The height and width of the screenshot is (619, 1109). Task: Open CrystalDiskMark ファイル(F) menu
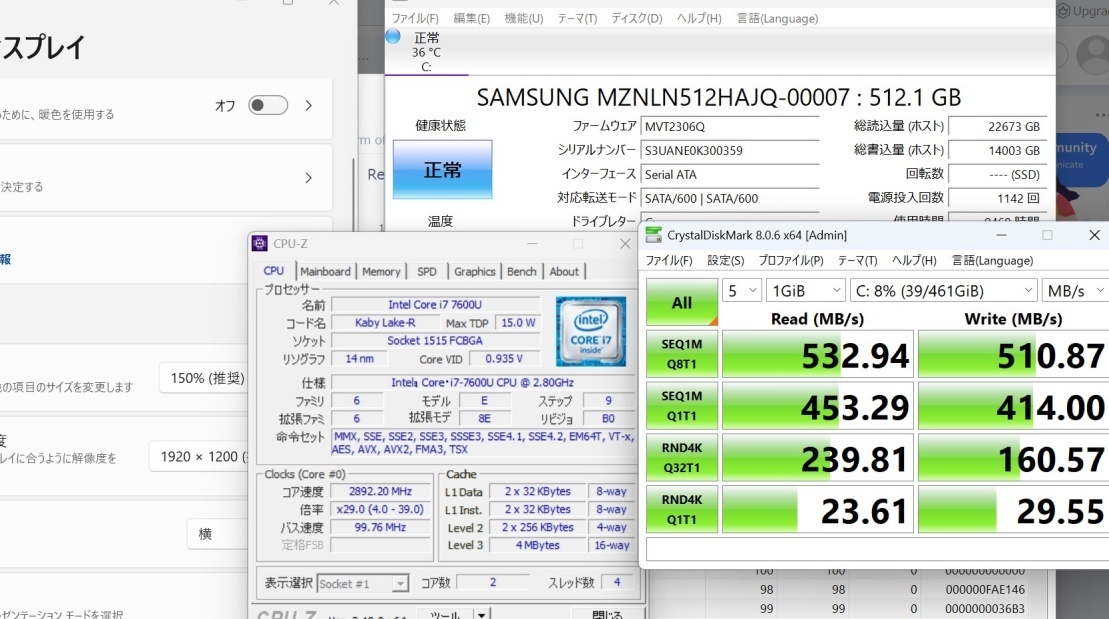click(668, 260)
